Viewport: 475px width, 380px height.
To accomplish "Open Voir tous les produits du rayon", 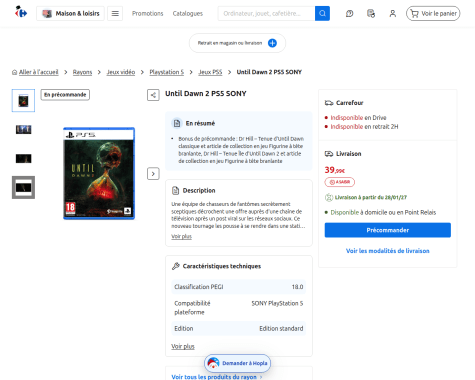I will tap(217, 377).
